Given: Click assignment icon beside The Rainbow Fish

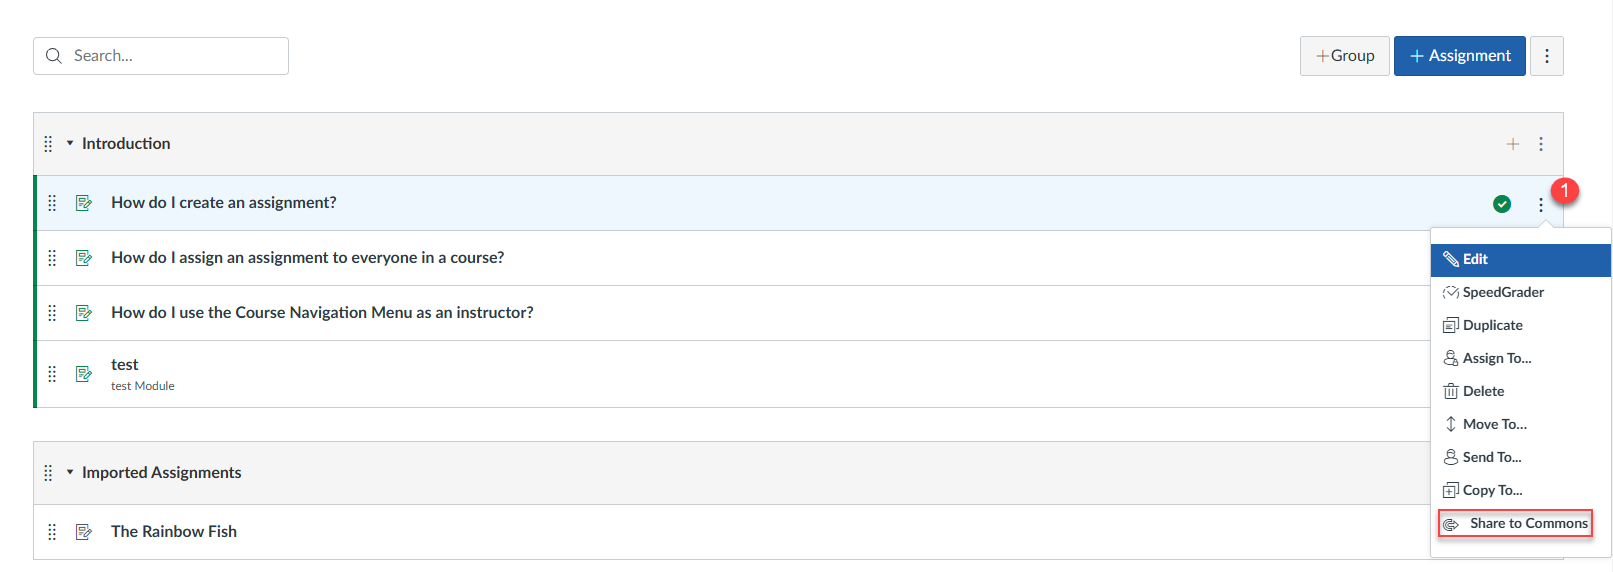Looking at the screenshot, I should 84,532.
